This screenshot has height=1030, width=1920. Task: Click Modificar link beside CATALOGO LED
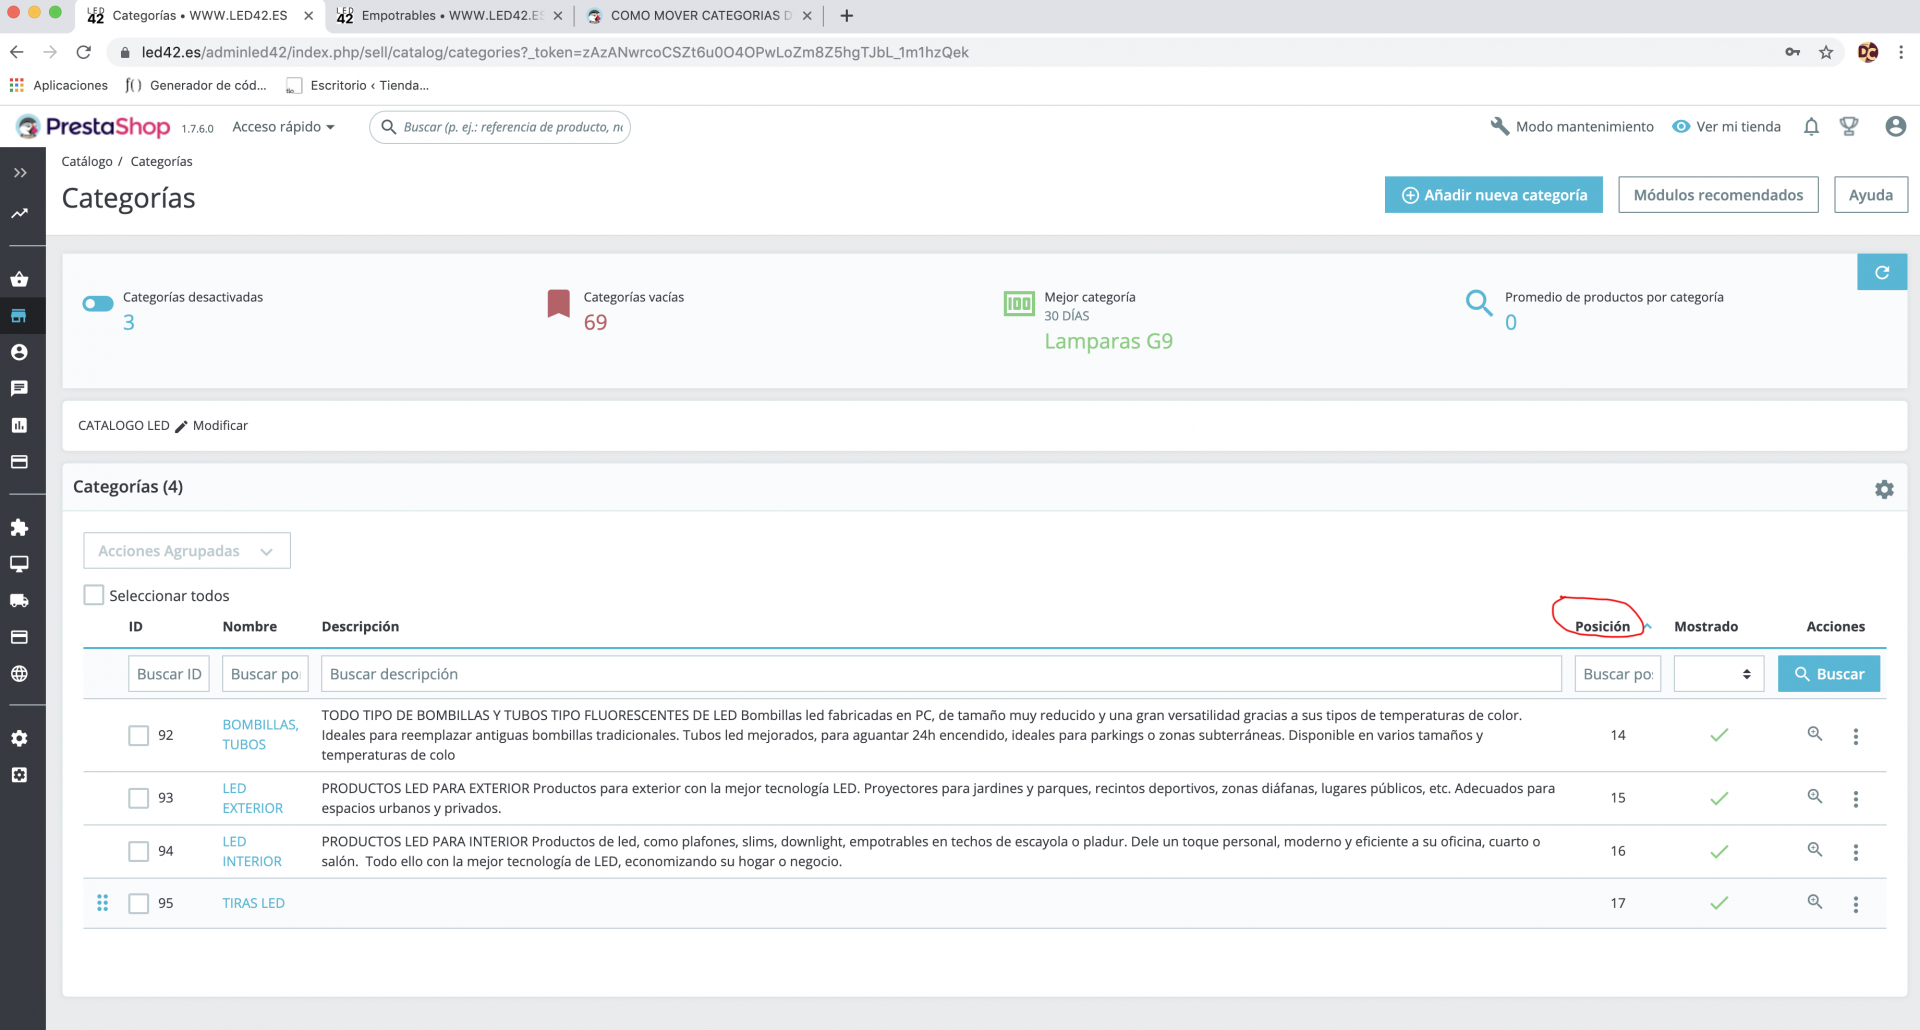[x=212, y=425]
